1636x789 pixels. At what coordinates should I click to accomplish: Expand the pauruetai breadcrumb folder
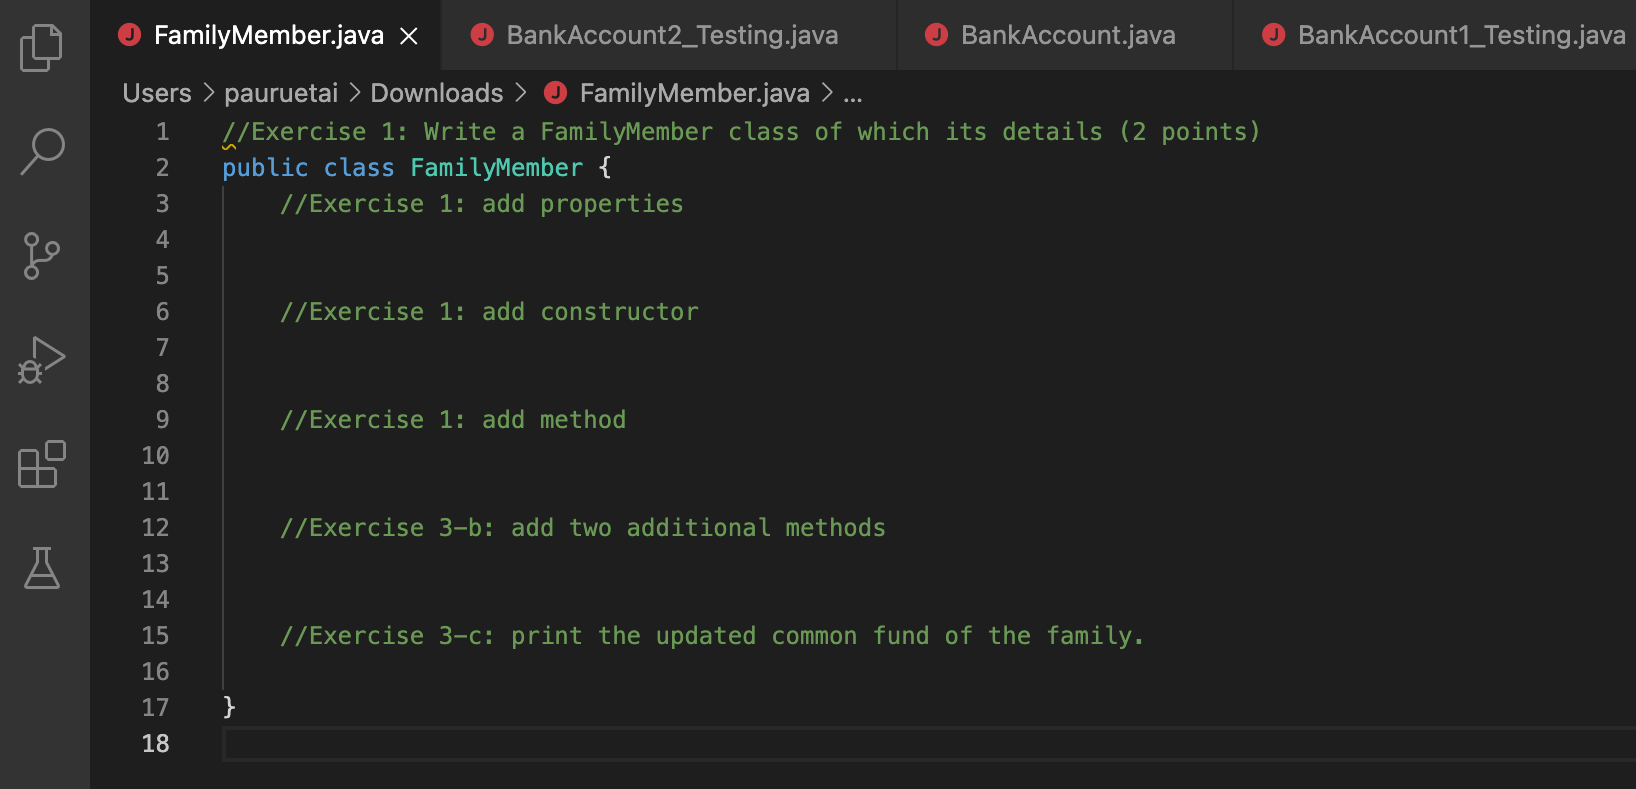click(281, 93)
